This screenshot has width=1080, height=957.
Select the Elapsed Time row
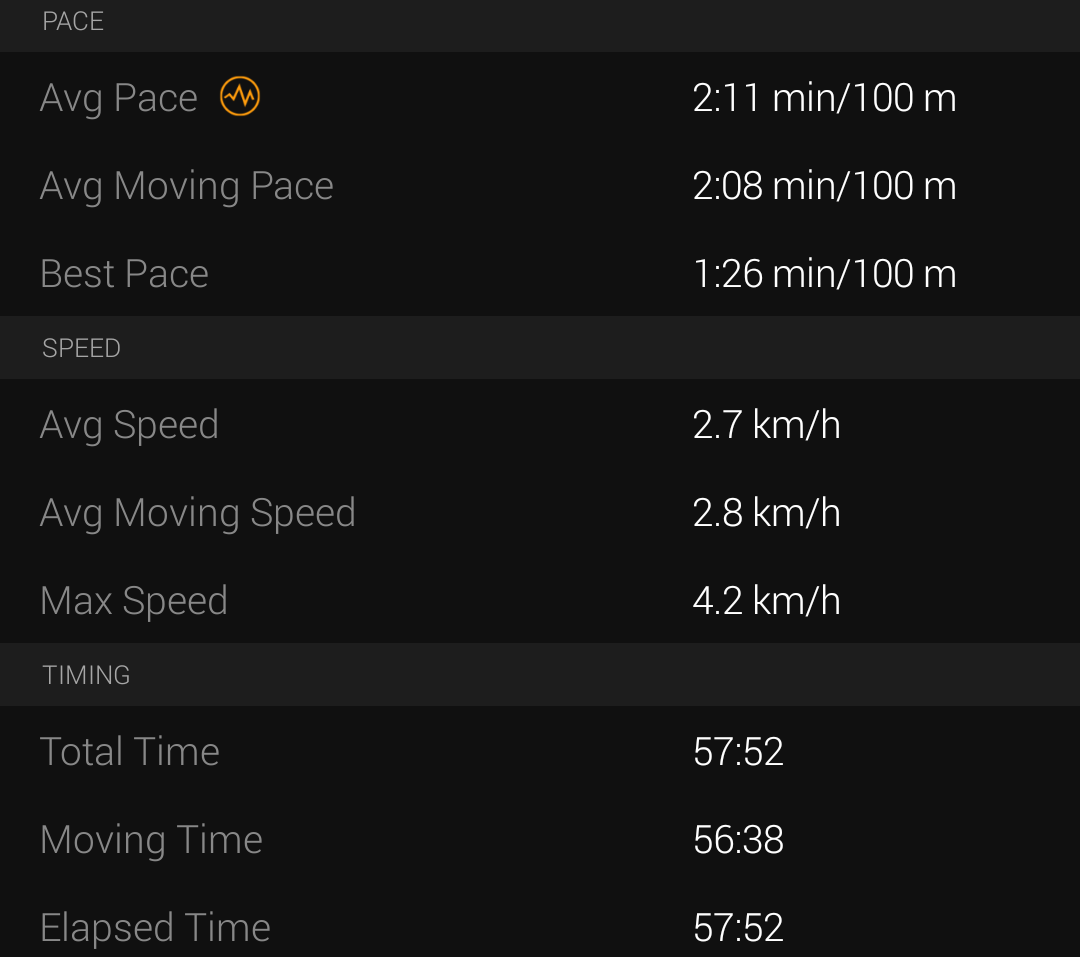tap(540, 927)
